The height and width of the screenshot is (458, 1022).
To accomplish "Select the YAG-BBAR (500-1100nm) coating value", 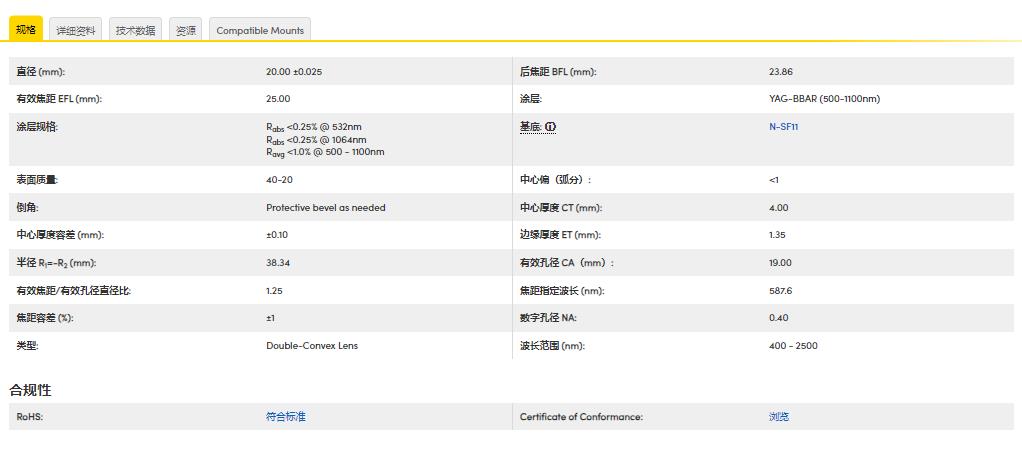I will click(824, 99).
